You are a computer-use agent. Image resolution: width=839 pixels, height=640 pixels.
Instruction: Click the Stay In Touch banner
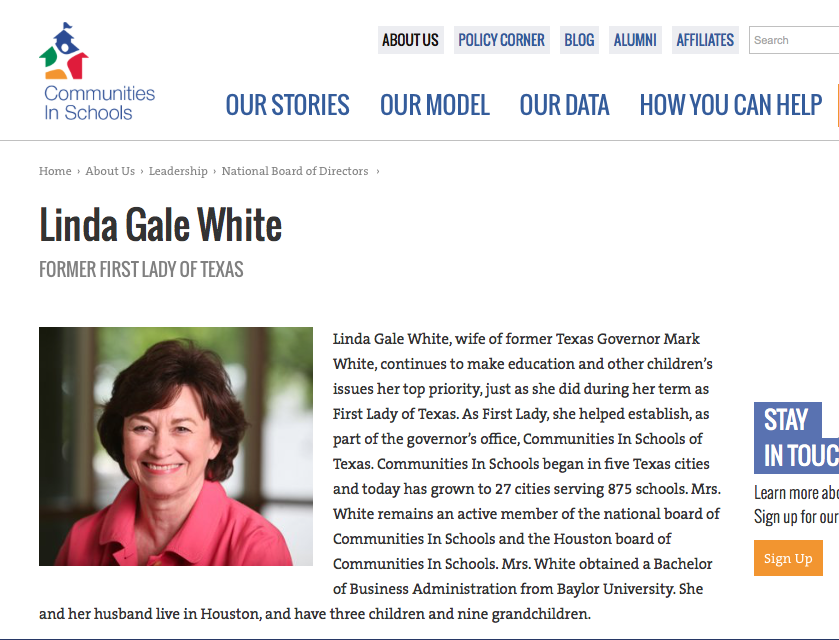[796, 438]
